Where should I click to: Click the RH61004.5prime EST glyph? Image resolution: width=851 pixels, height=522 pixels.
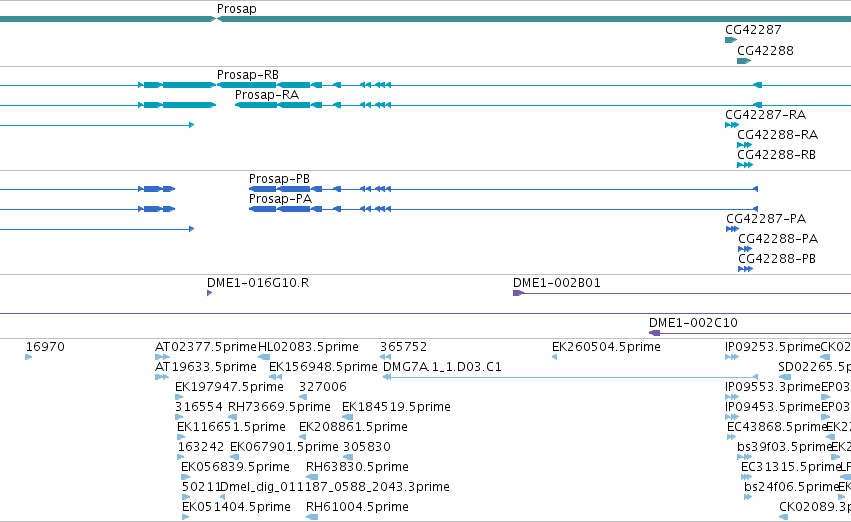(312, 517)
